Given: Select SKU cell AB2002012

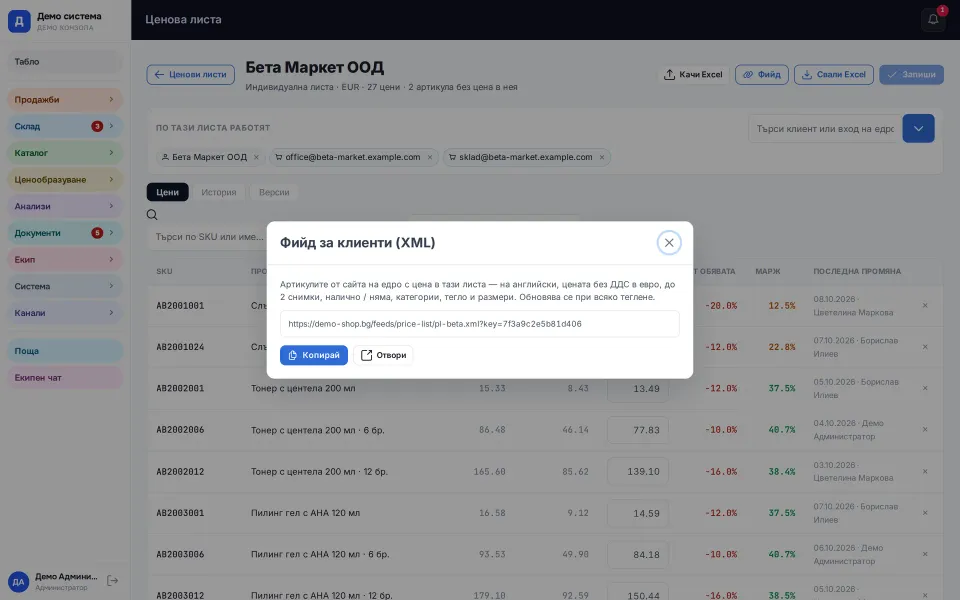Looking at the screenshot, I should (180, 471).
